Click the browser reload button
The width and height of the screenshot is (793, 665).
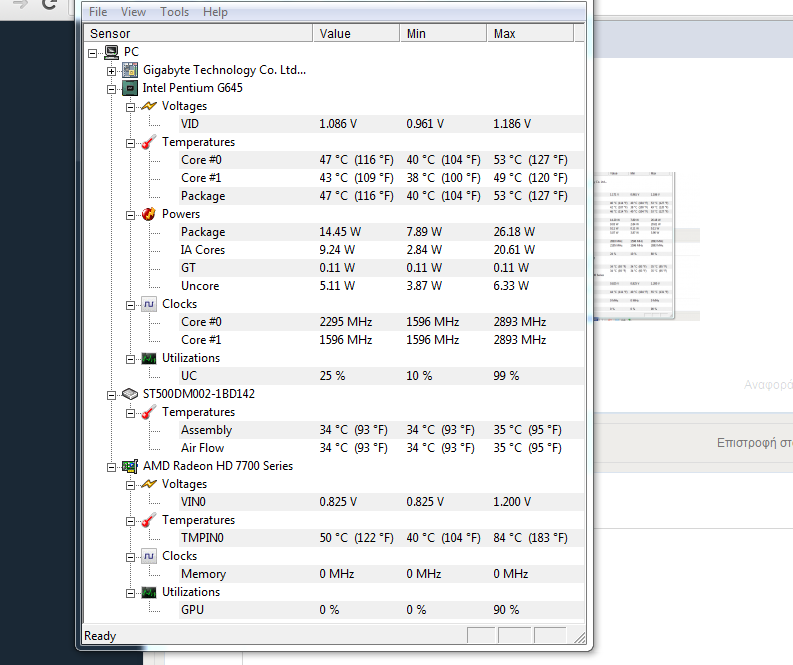point(49,5)
